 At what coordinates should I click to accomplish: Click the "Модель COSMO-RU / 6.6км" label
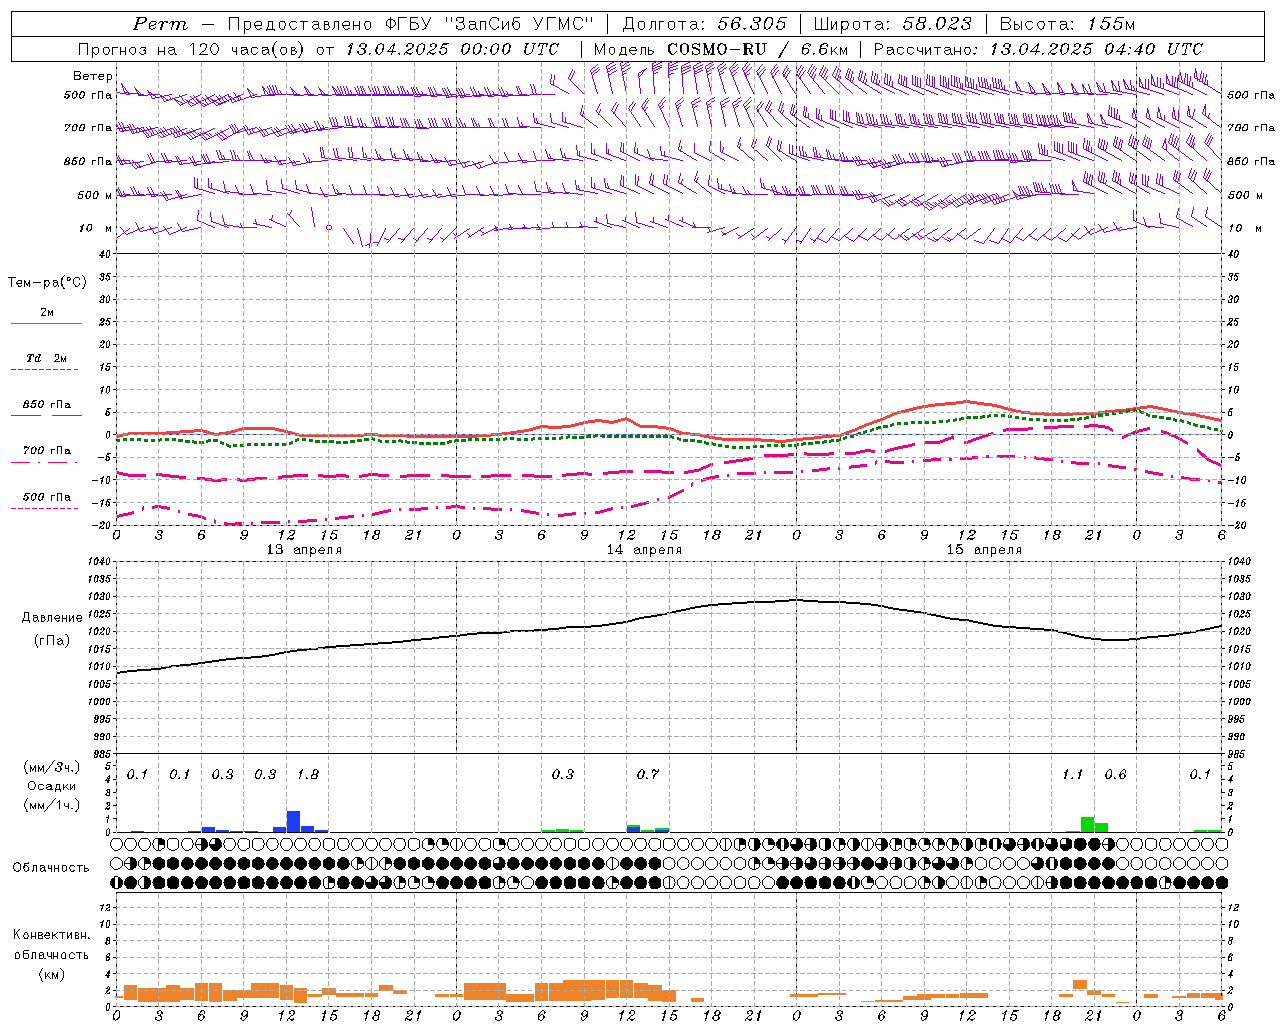point(721,49)
